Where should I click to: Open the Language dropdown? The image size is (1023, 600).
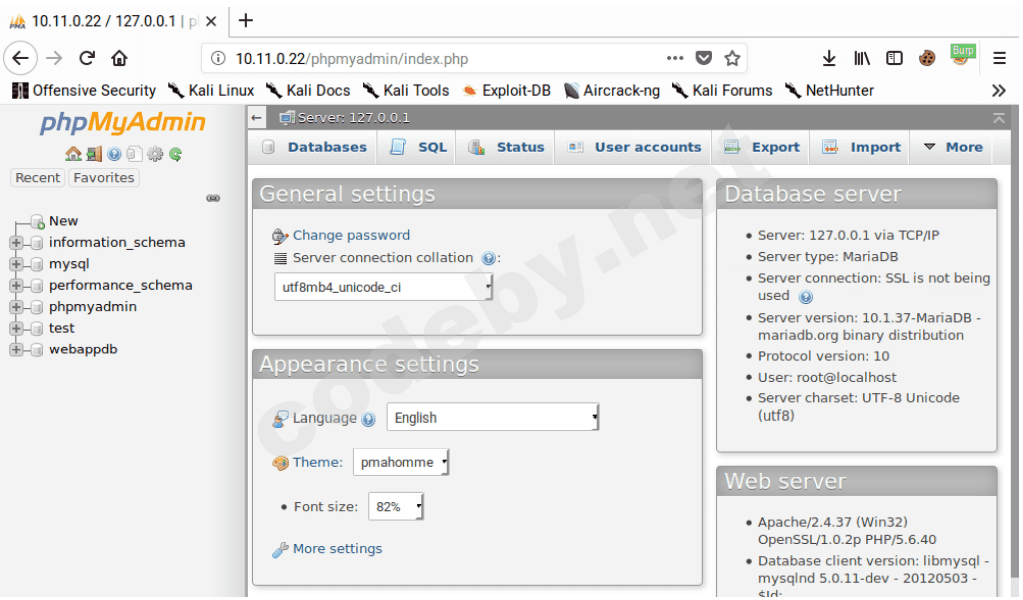[493, 417]
